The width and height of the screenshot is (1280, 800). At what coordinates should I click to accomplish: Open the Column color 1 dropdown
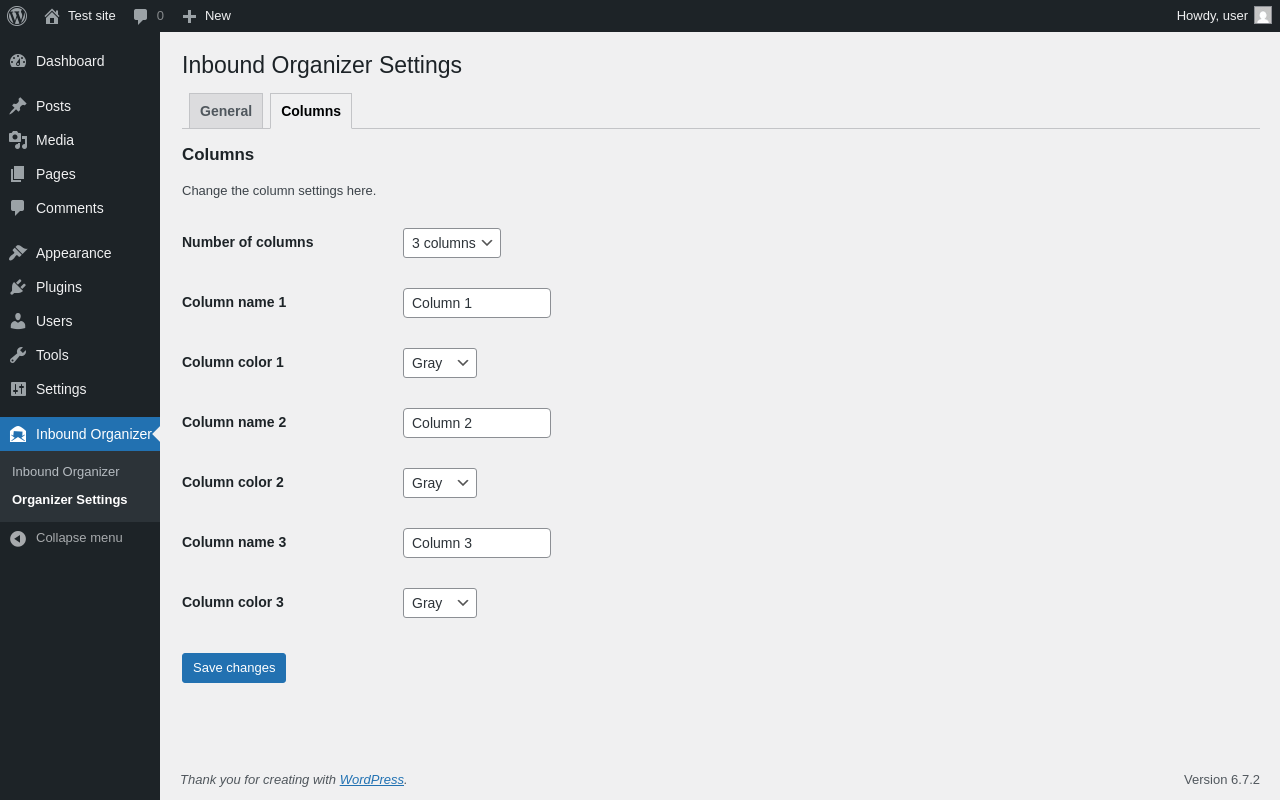pos(440,363)
